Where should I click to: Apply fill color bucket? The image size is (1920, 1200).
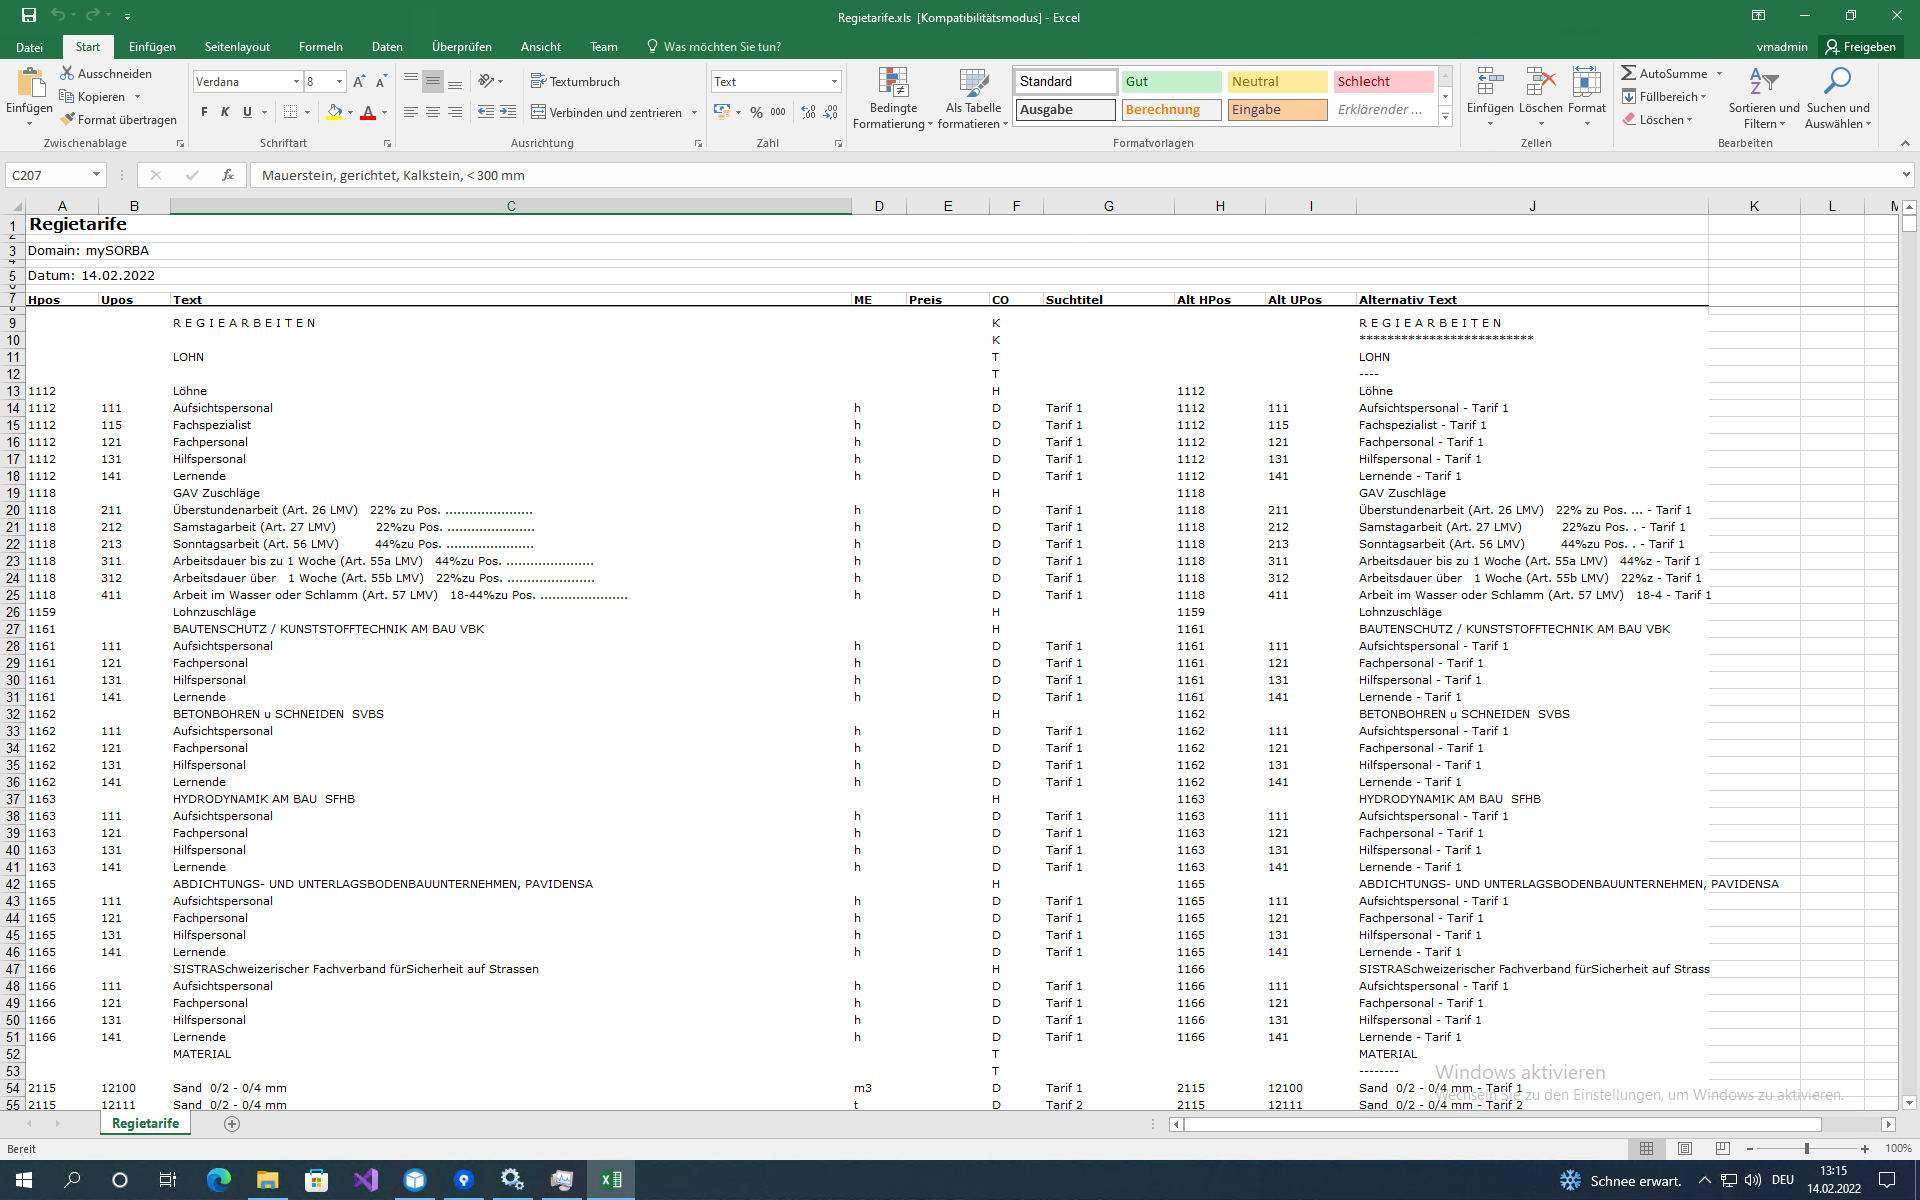click(334, 112)
